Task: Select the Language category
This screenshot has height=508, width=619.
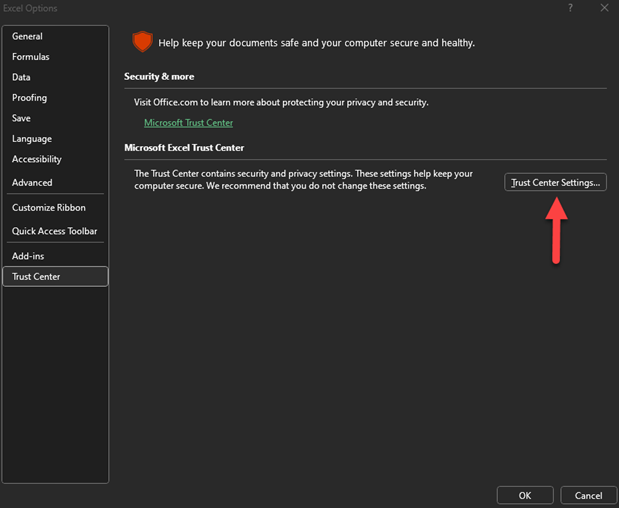Action: click(x=32, y=139)
